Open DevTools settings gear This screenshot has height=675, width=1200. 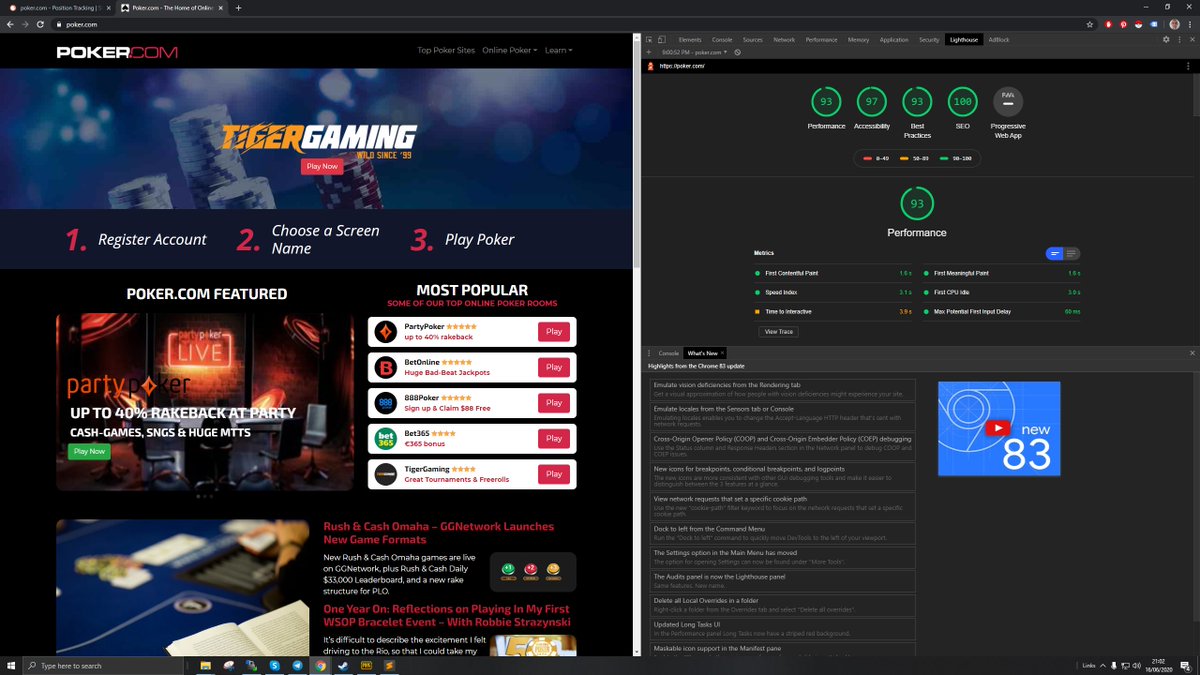click(1166, 39)
